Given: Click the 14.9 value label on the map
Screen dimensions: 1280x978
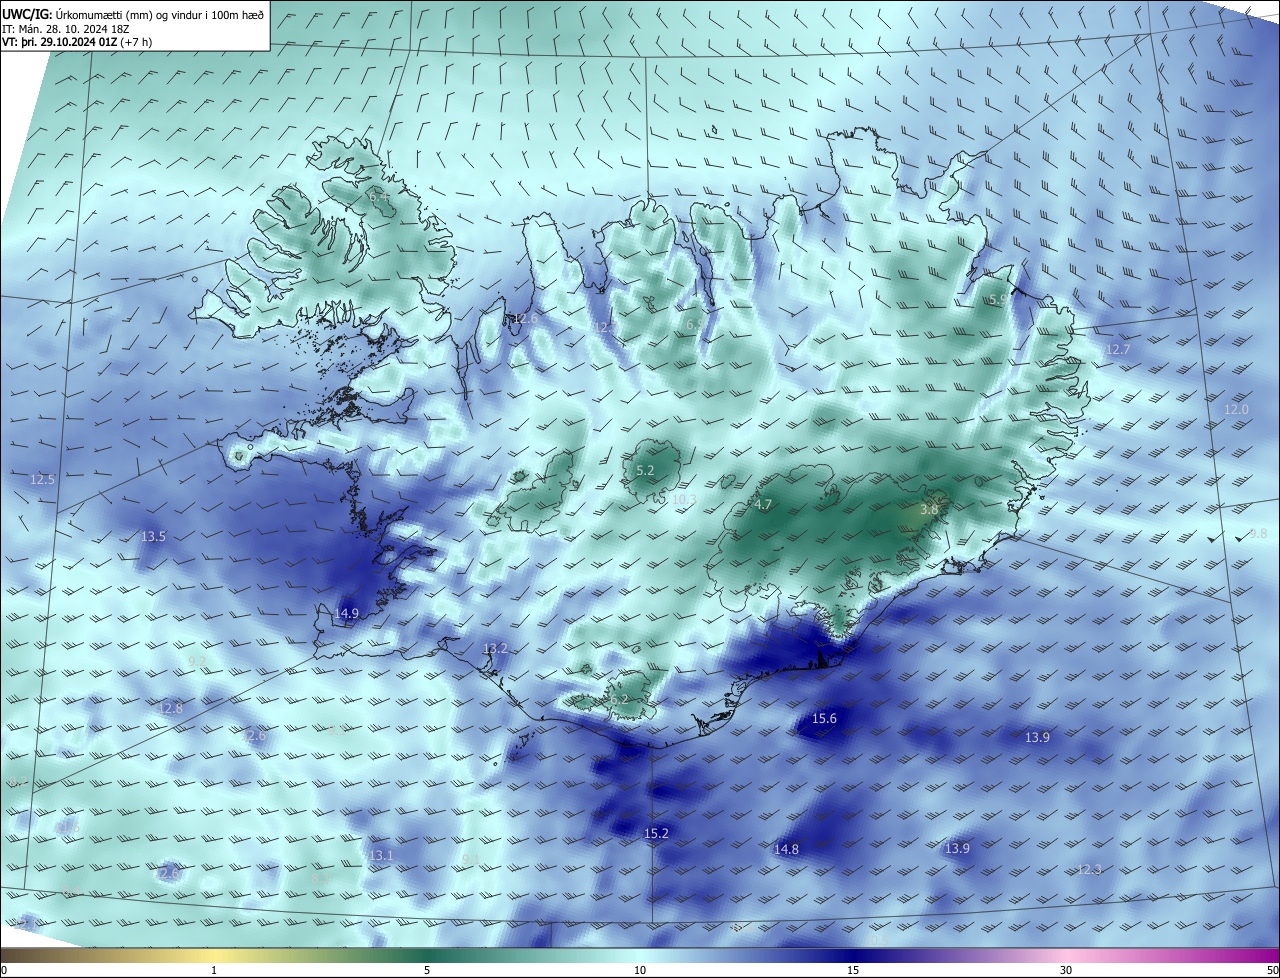Looking at the screenshot, I should tap(347, 613).
